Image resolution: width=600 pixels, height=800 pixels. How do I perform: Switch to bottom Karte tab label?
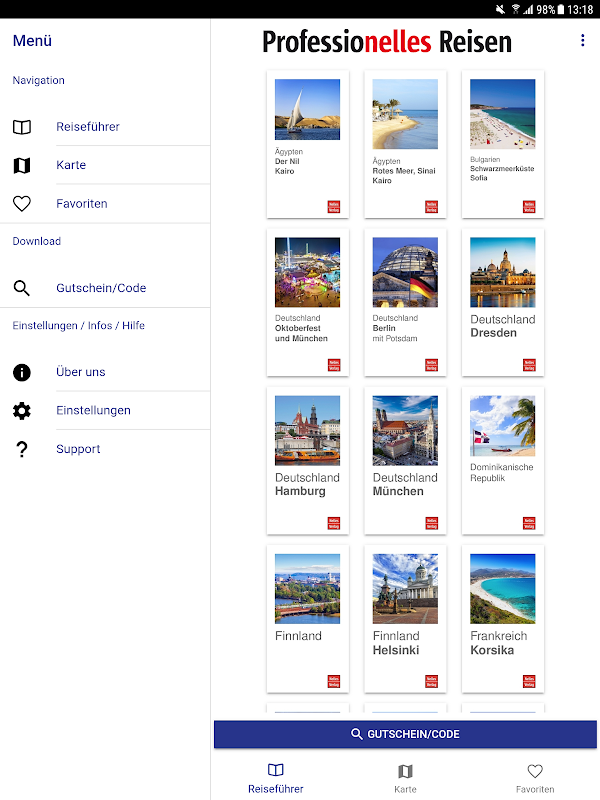coord(405,789)
